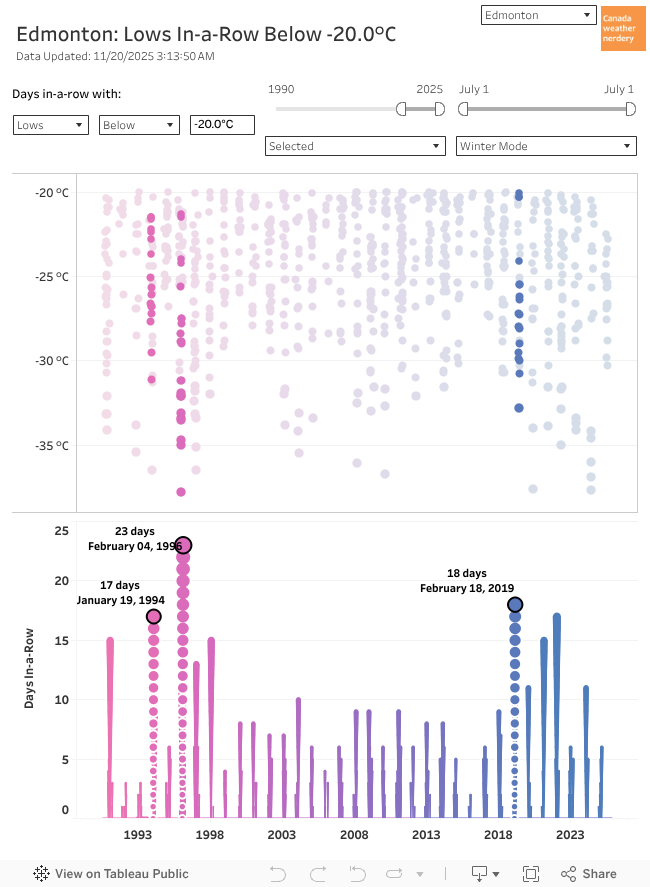Open the Lows temperature type dropdown
This screenshot has height=887, width=650.
(51, 125)
